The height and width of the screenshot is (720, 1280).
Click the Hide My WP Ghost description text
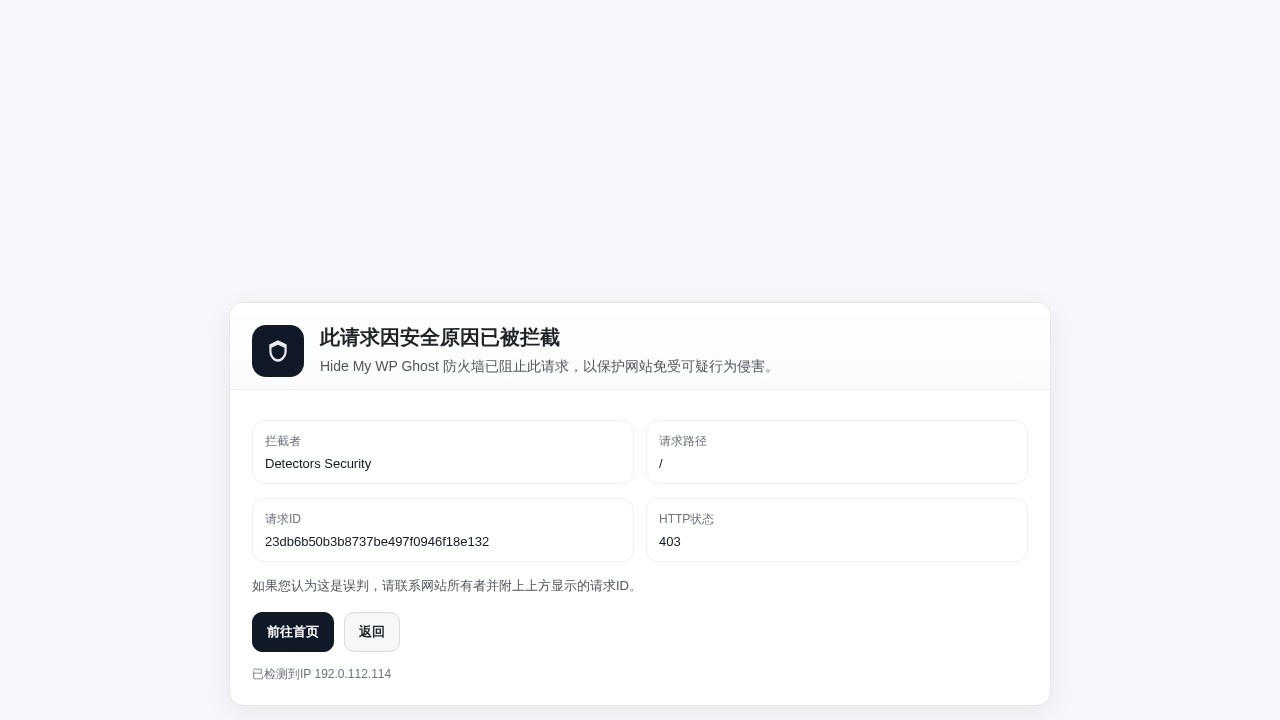point(547,366)
